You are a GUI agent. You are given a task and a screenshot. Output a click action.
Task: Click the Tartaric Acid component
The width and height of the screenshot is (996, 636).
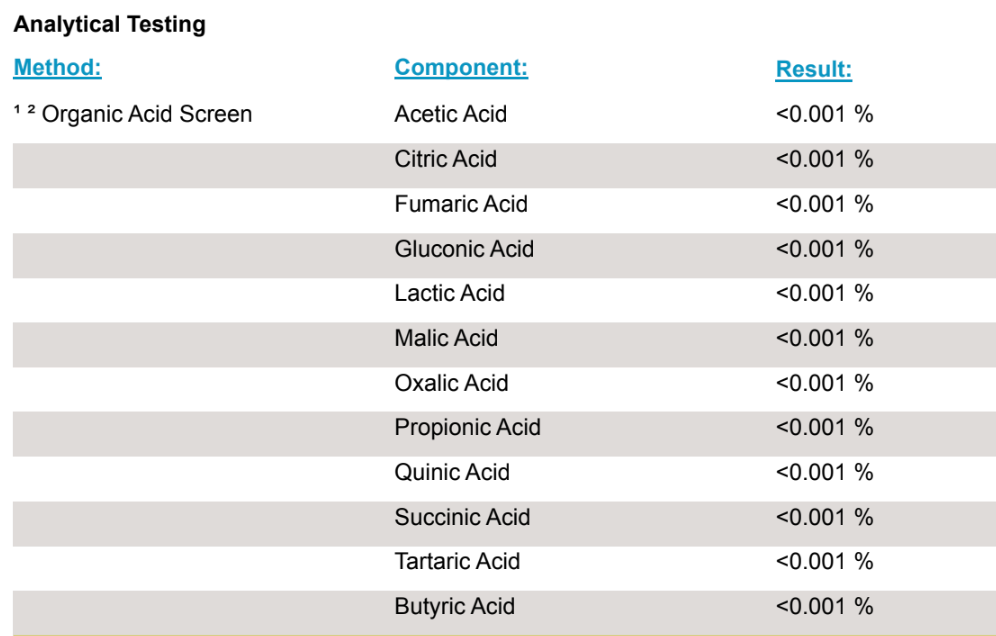tap(457, 561)
